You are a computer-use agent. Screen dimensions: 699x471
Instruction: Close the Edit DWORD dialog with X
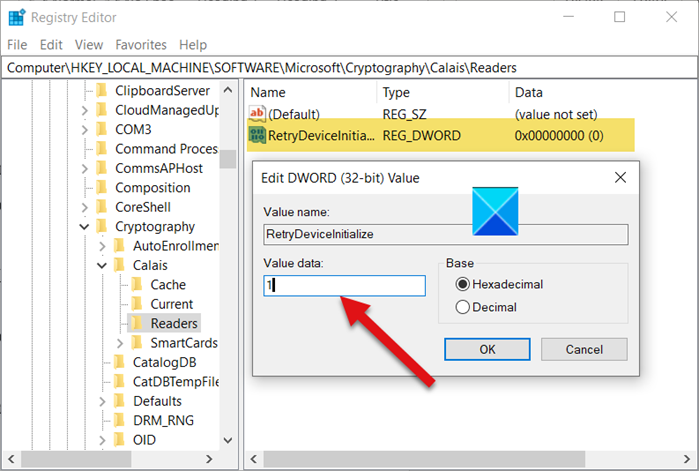pos(620,178)
